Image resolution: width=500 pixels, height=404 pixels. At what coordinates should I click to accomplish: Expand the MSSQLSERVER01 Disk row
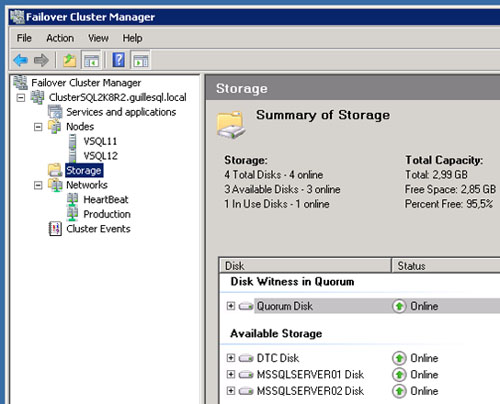[231, 374]
